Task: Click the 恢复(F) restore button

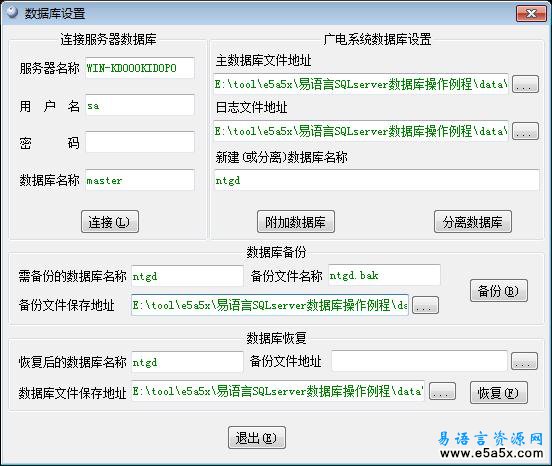Action: coord(498,392)
